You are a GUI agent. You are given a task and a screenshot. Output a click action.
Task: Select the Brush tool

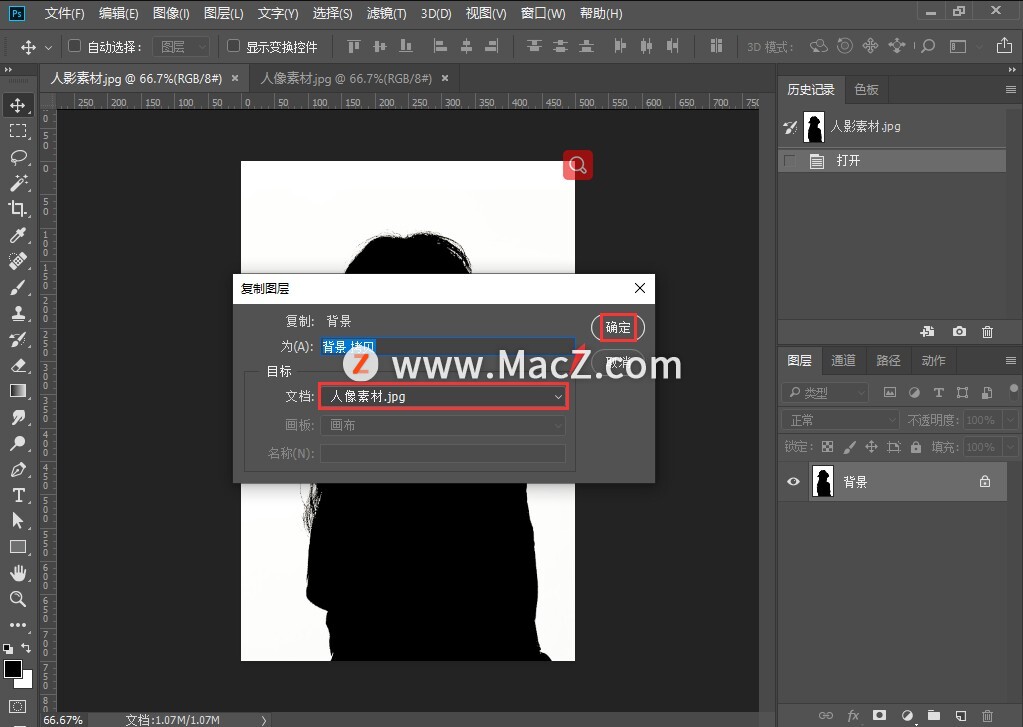[x=18, y=287]
